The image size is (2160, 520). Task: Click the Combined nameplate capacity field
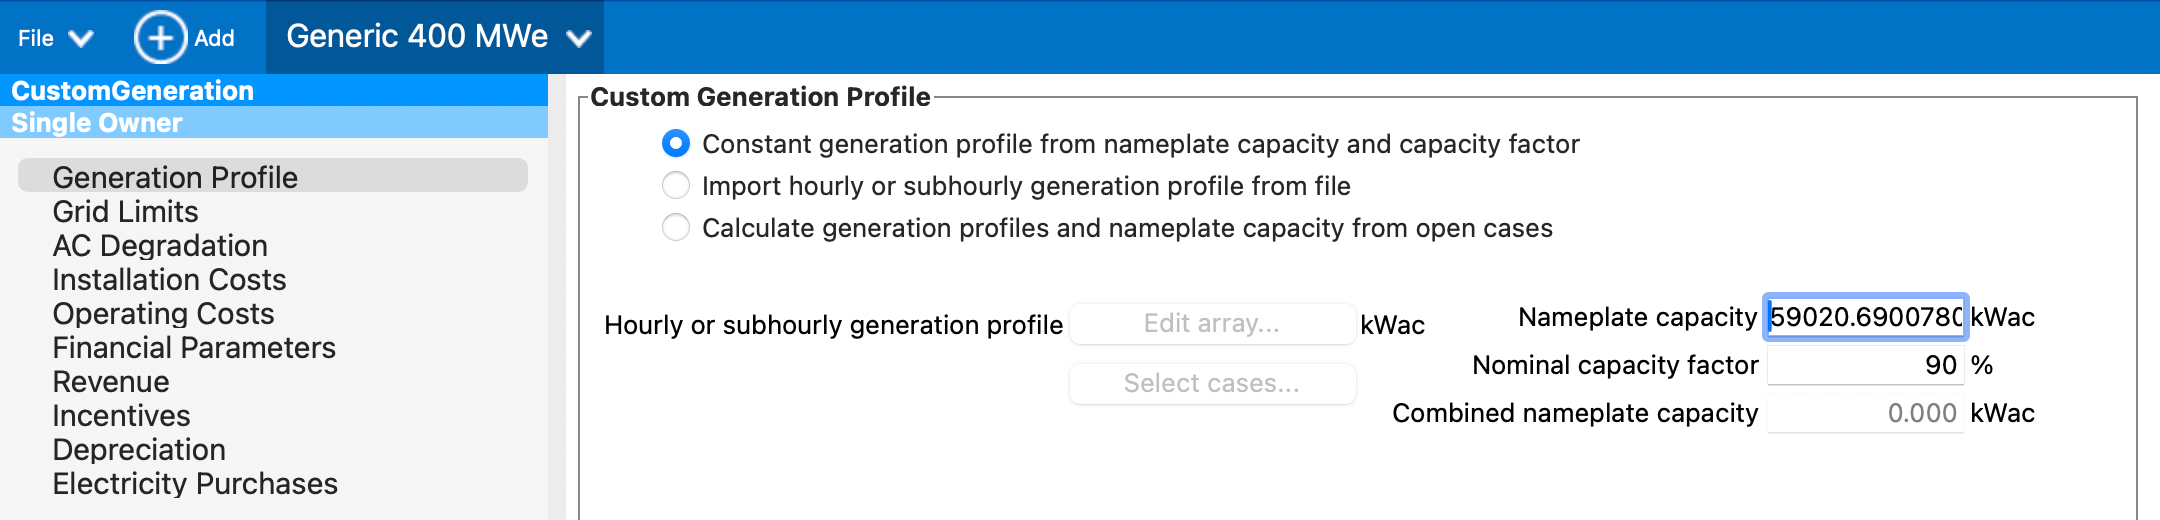(x=1865, y=413)
